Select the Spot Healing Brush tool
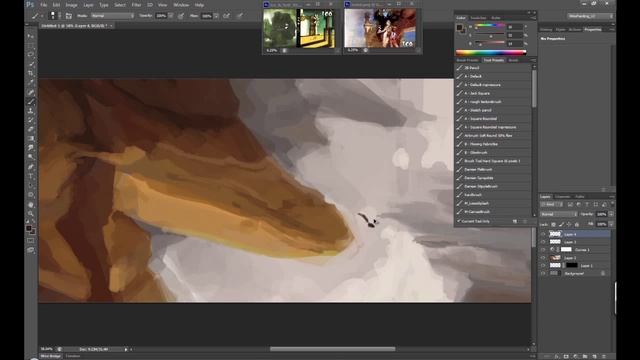This screenshot has height=360, width=640. tap(31, 92)
